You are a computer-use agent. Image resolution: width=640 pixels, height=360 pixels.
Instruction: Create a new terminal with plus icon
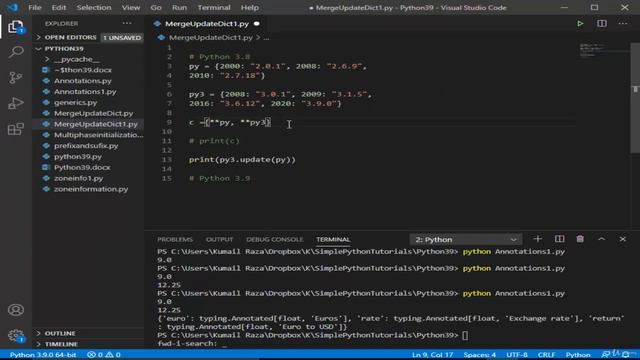coord(538,239)
